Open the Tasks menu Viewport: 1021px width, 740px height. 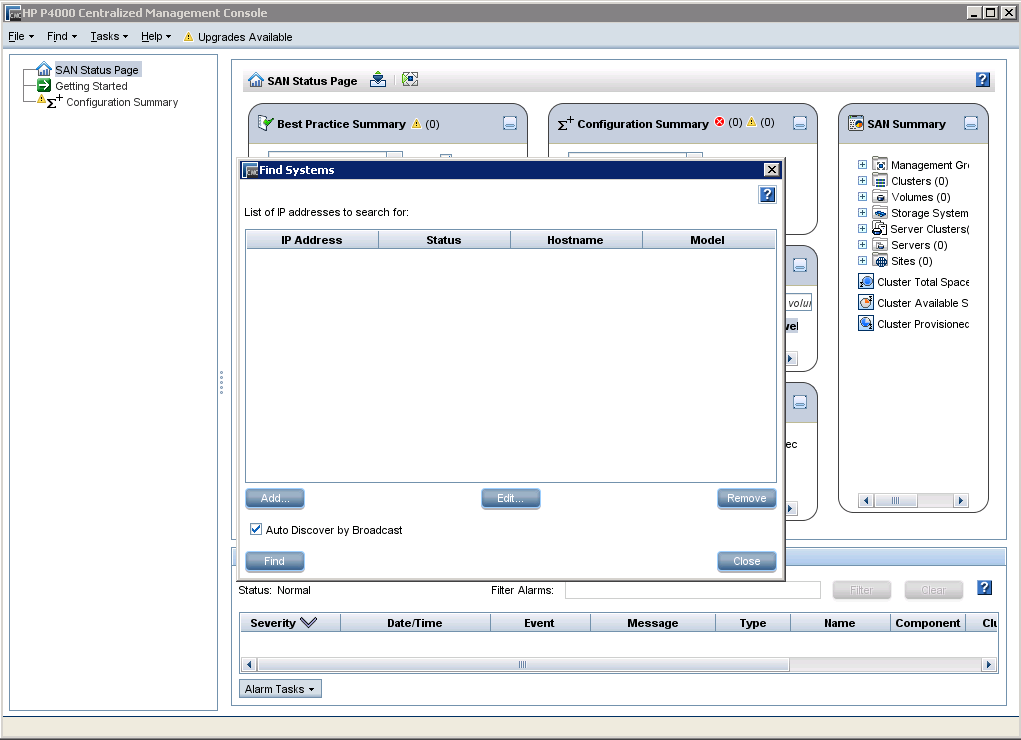point(108,36)
